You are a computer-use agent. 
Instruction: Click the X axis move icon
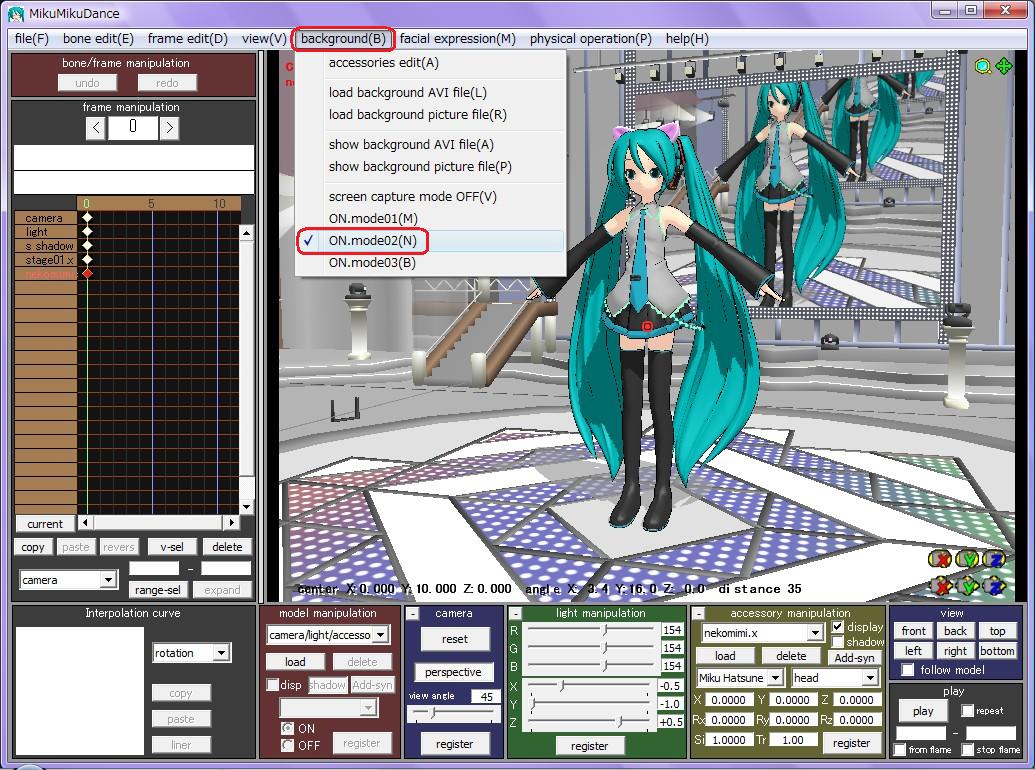[940, 586]
